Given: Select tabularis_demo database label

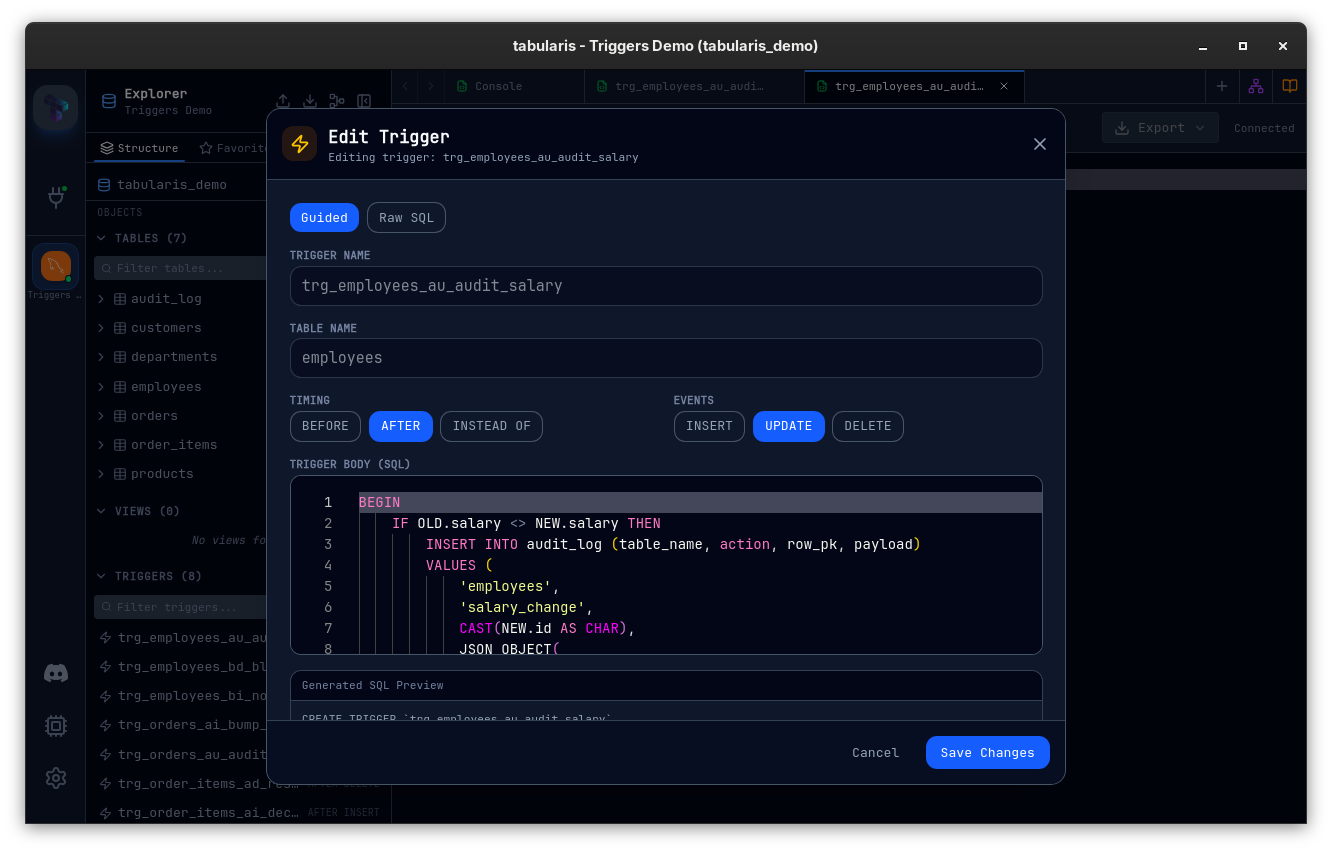Looking at the screenshot, I should (x=172, y=185).
